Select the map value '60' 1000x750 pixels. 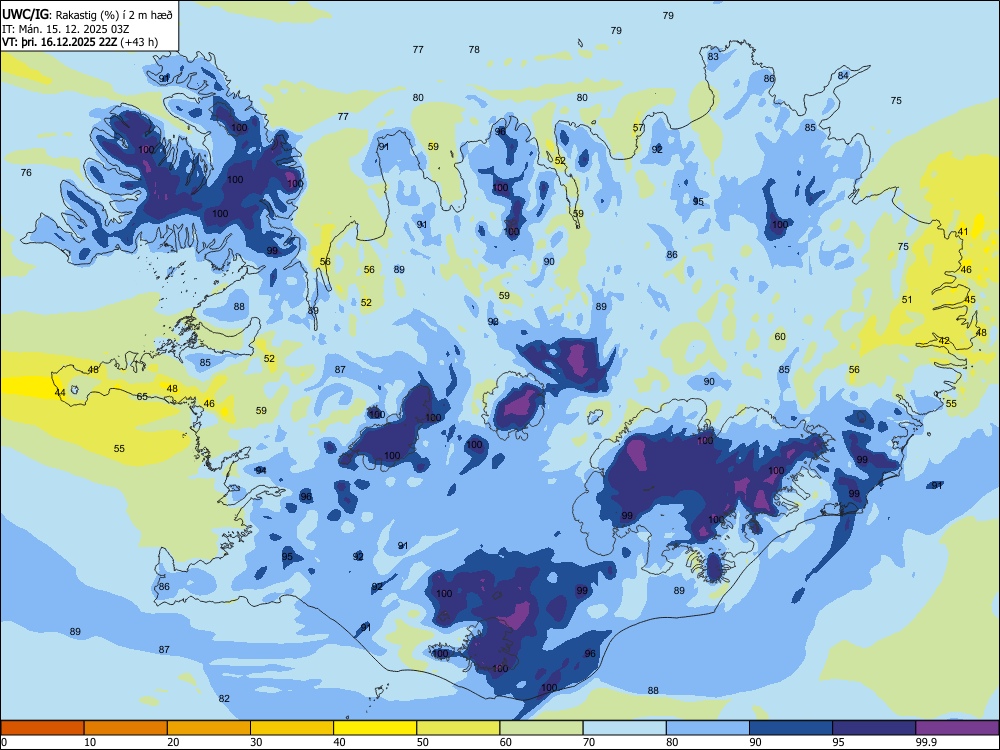(780, 336)
